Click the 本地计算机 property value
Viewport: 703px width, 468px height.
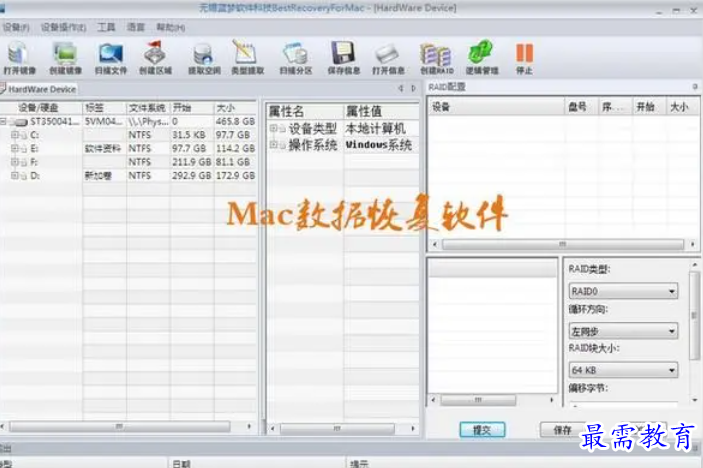376,129
